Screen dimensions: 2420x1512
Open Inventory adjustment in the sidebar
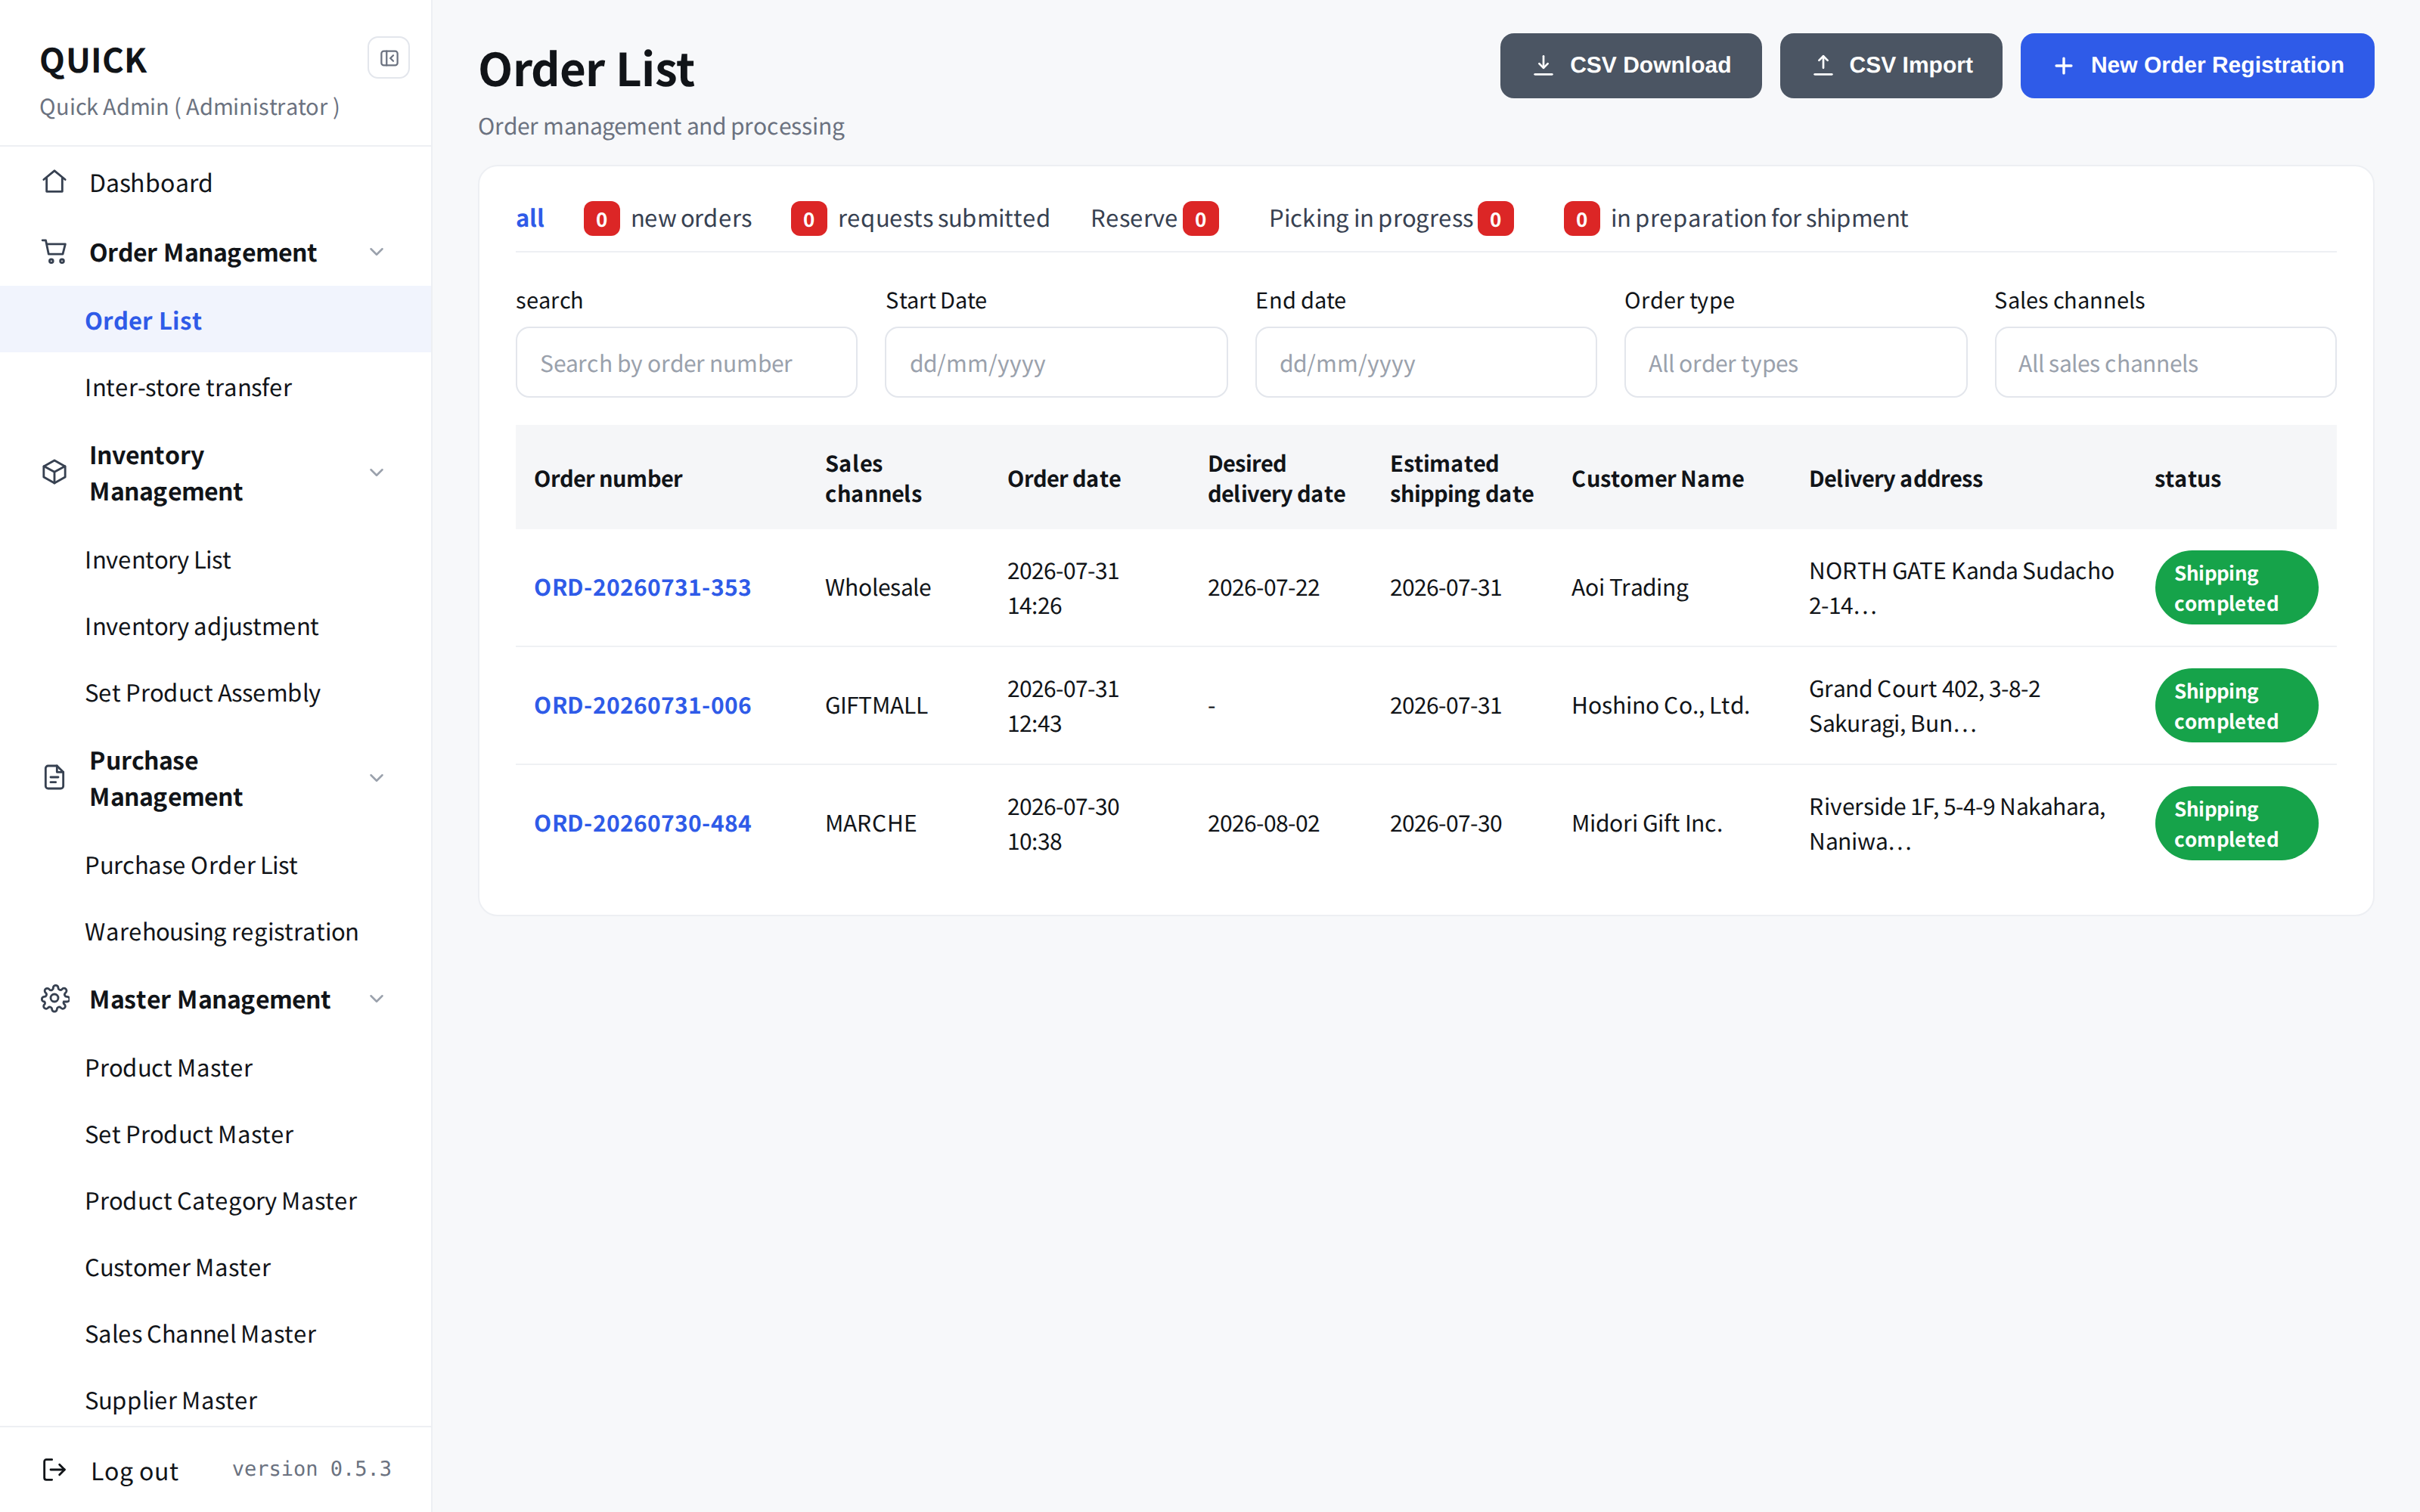201,626
